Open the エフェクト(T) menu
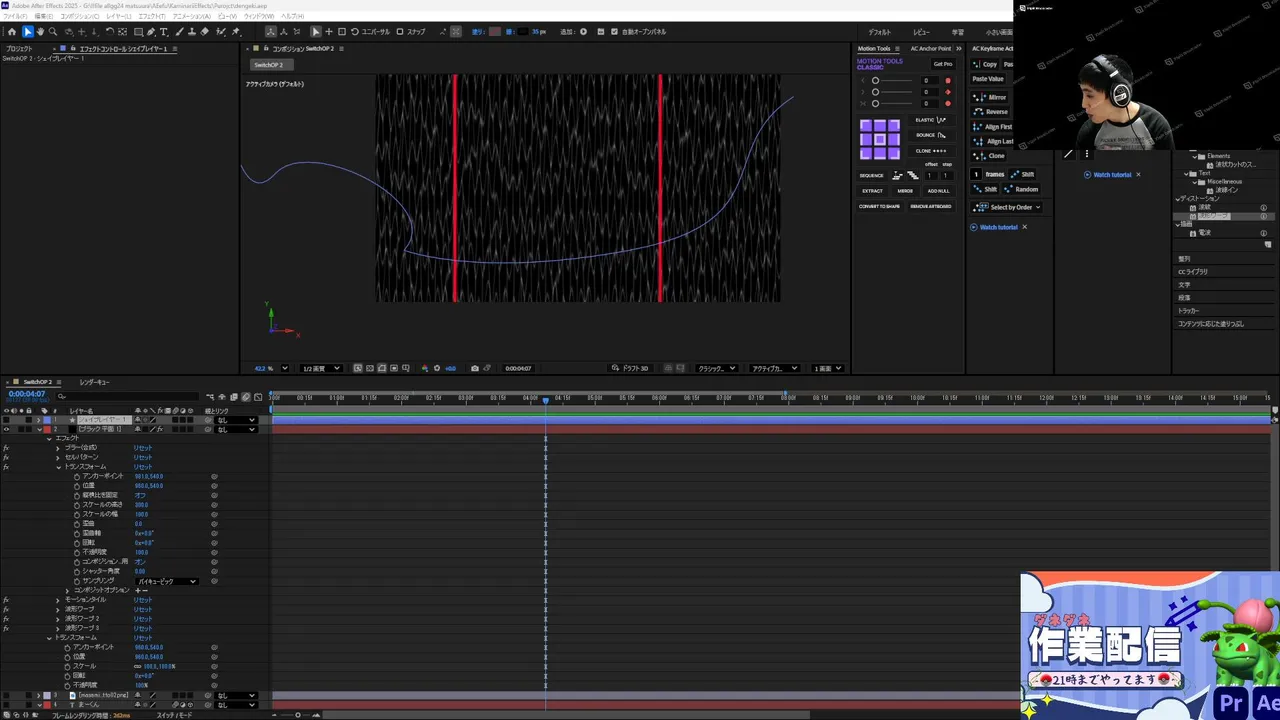 click(152, 17)
